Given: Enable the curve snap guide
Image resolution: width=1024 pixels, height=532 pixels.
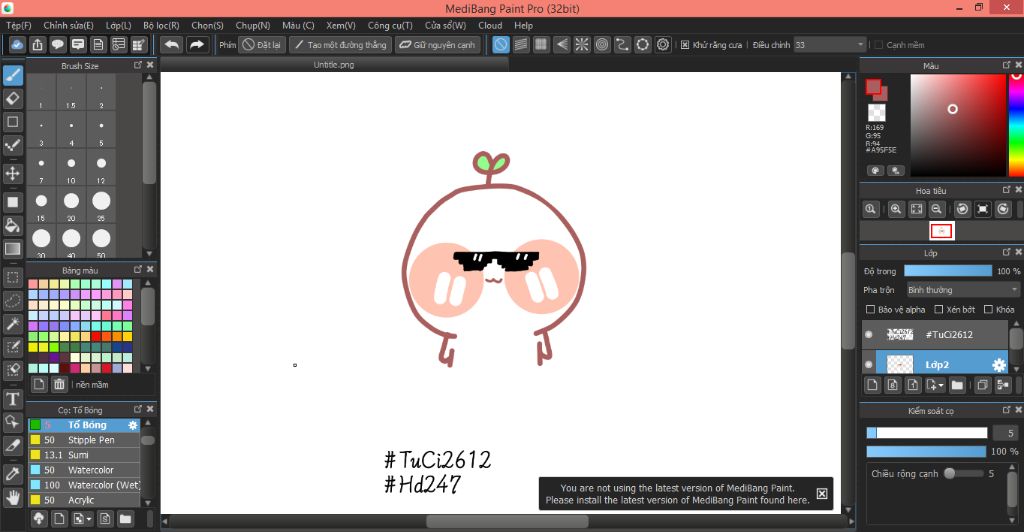Looking at the screenshot, I should point(622,44).
